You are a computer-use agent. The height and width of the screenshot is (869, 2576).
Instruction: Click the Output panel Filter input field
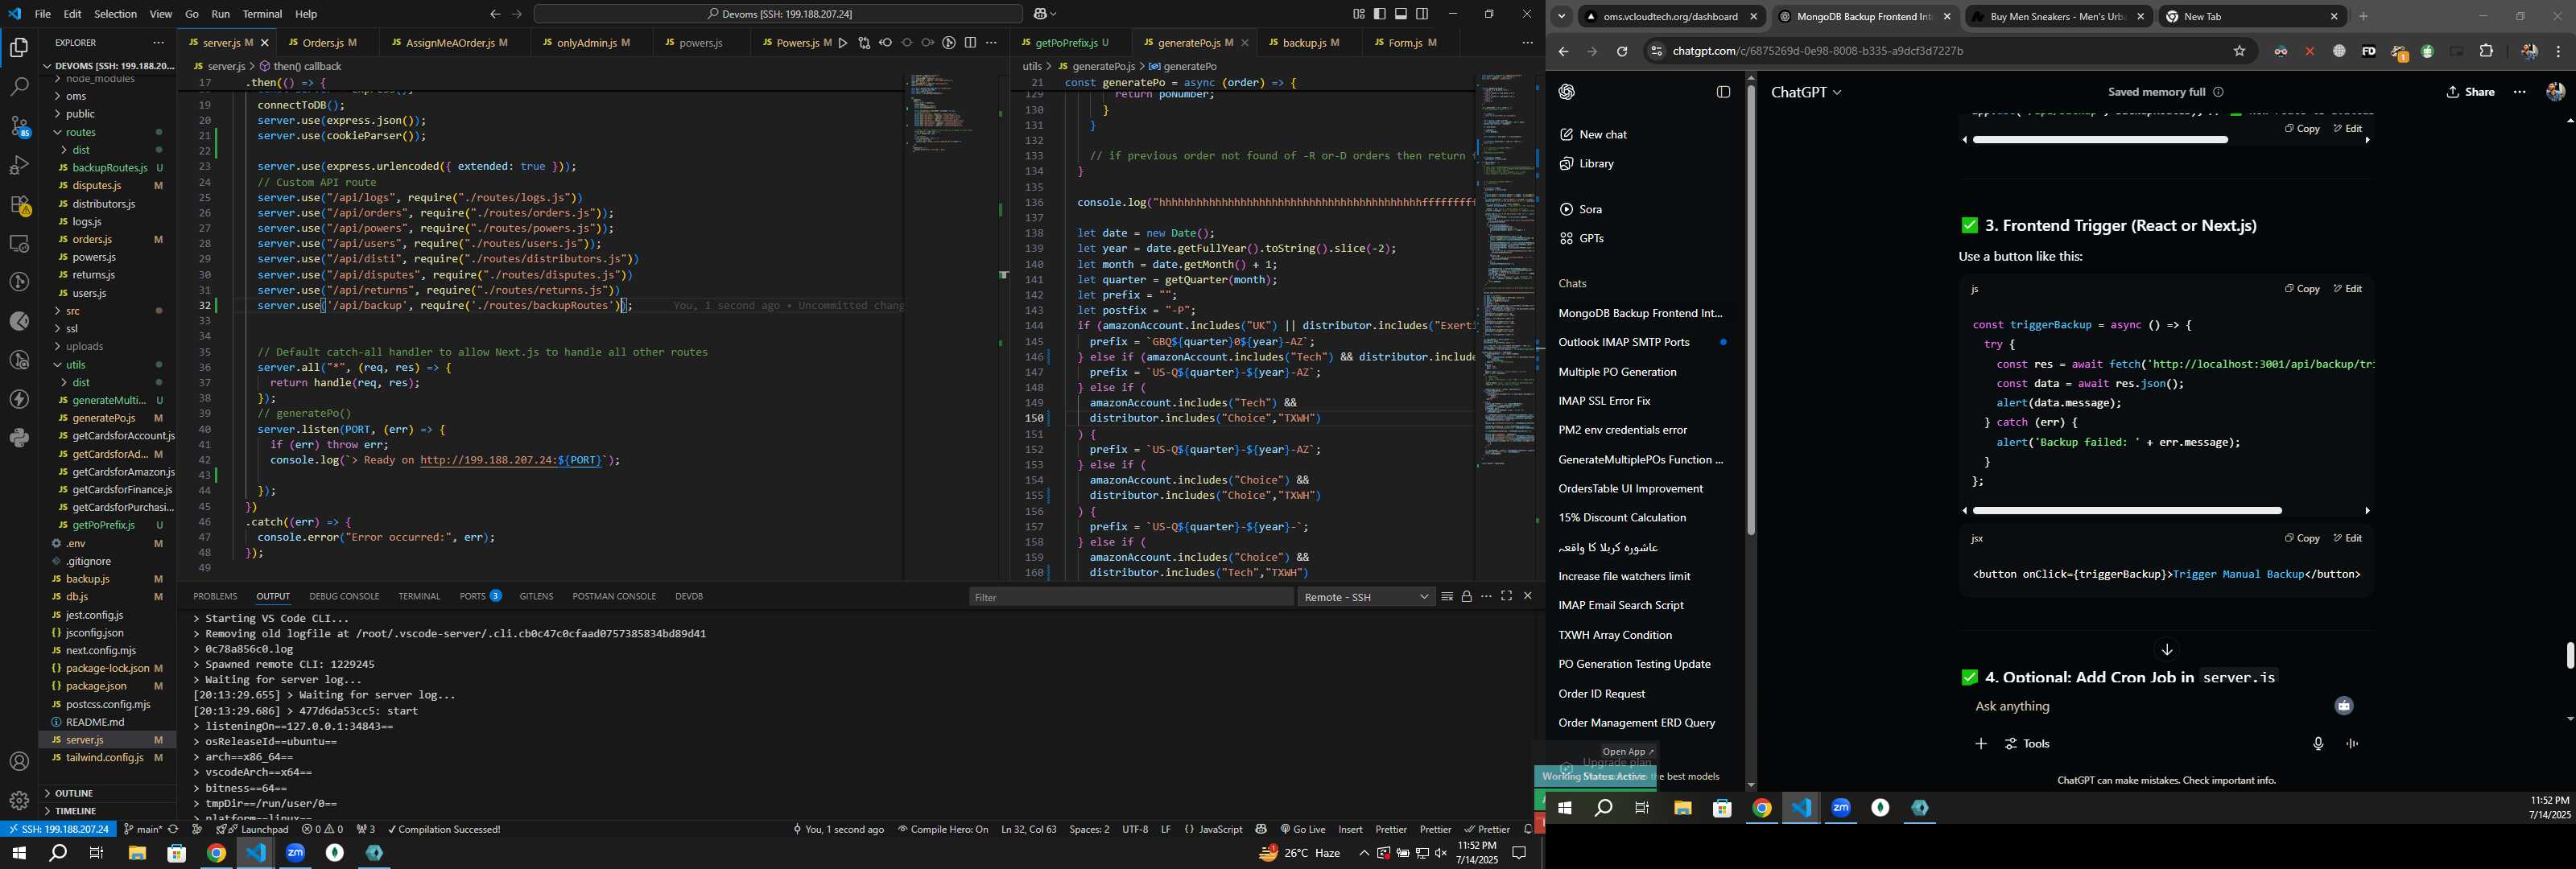[x=1130, y=597]
